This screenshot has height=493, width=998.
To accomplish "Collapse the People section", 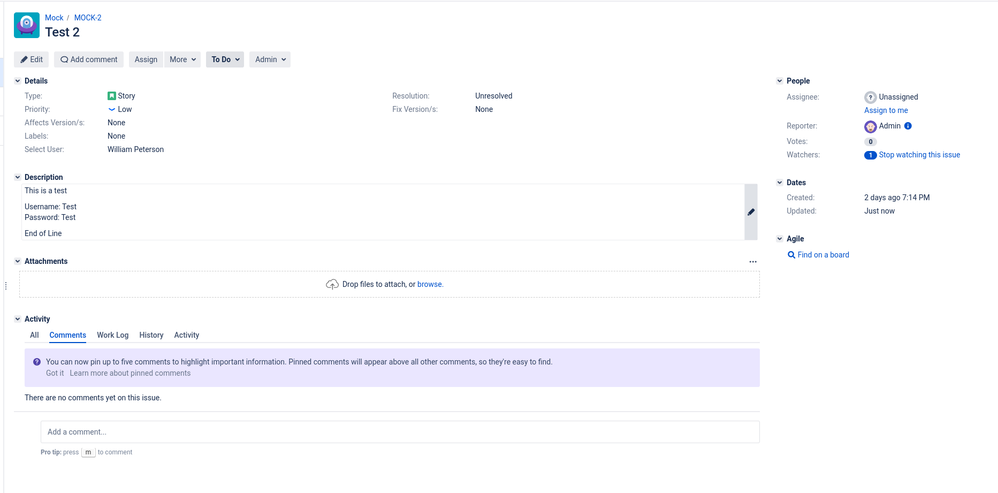I will coord(780,81).
